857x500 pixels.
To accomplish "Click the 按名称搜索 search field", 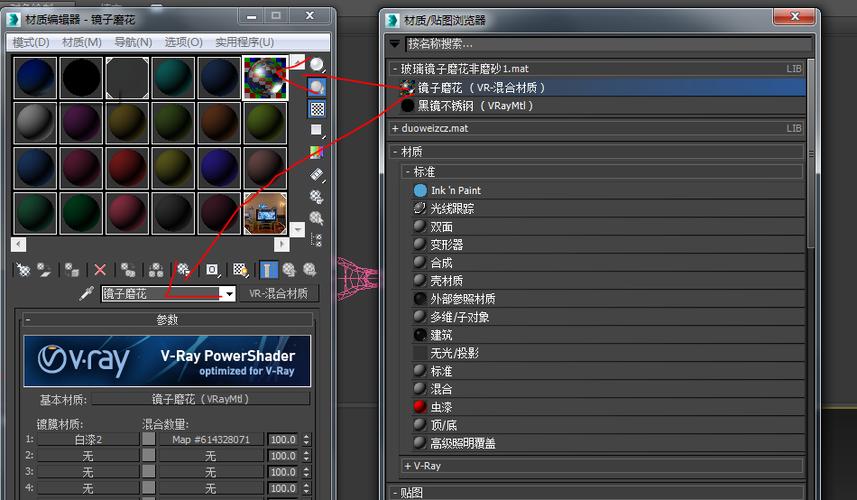I will pyautogui.click(x=608, y=44).
